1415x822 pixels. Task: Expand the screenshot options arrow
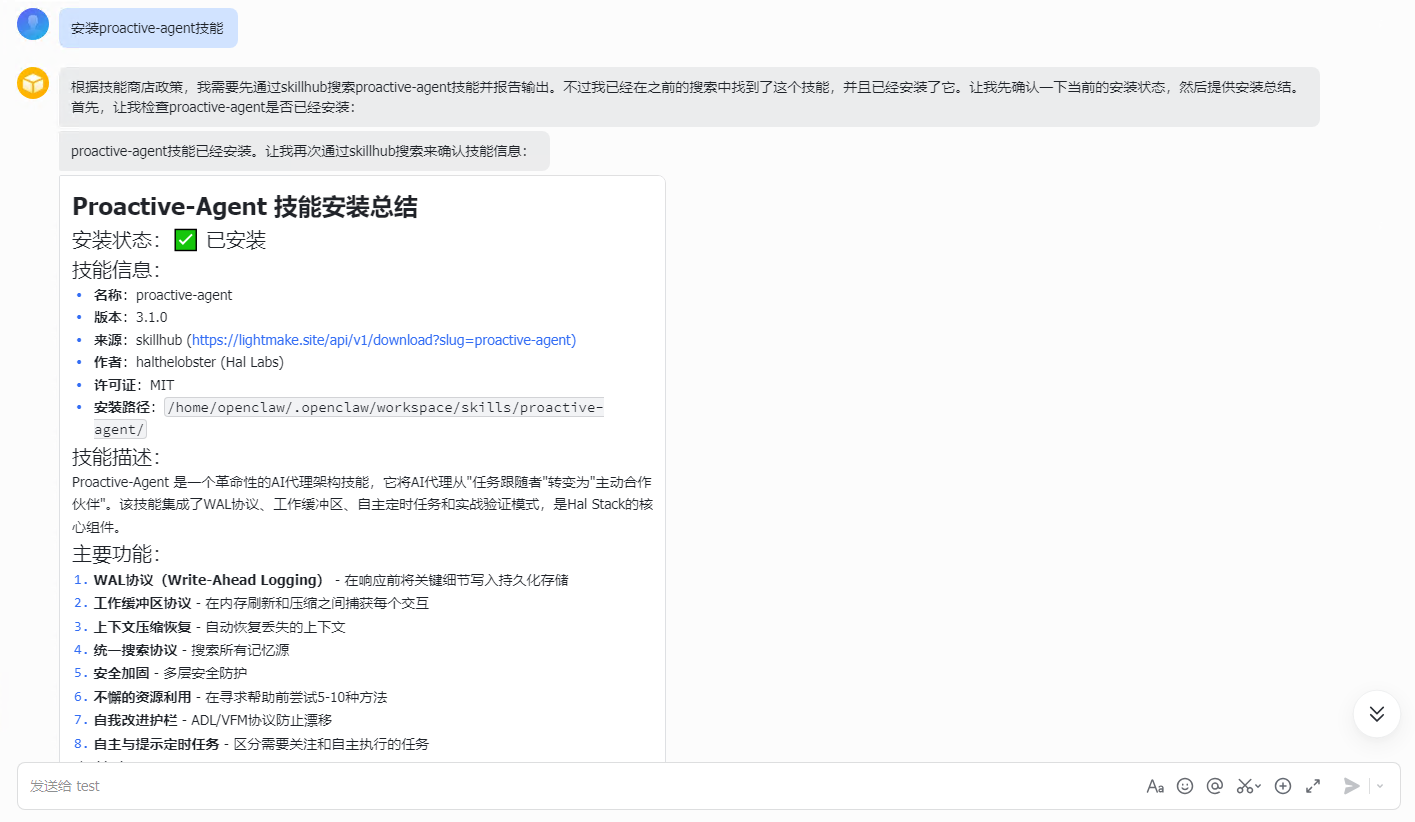[x=1258, y=786]
